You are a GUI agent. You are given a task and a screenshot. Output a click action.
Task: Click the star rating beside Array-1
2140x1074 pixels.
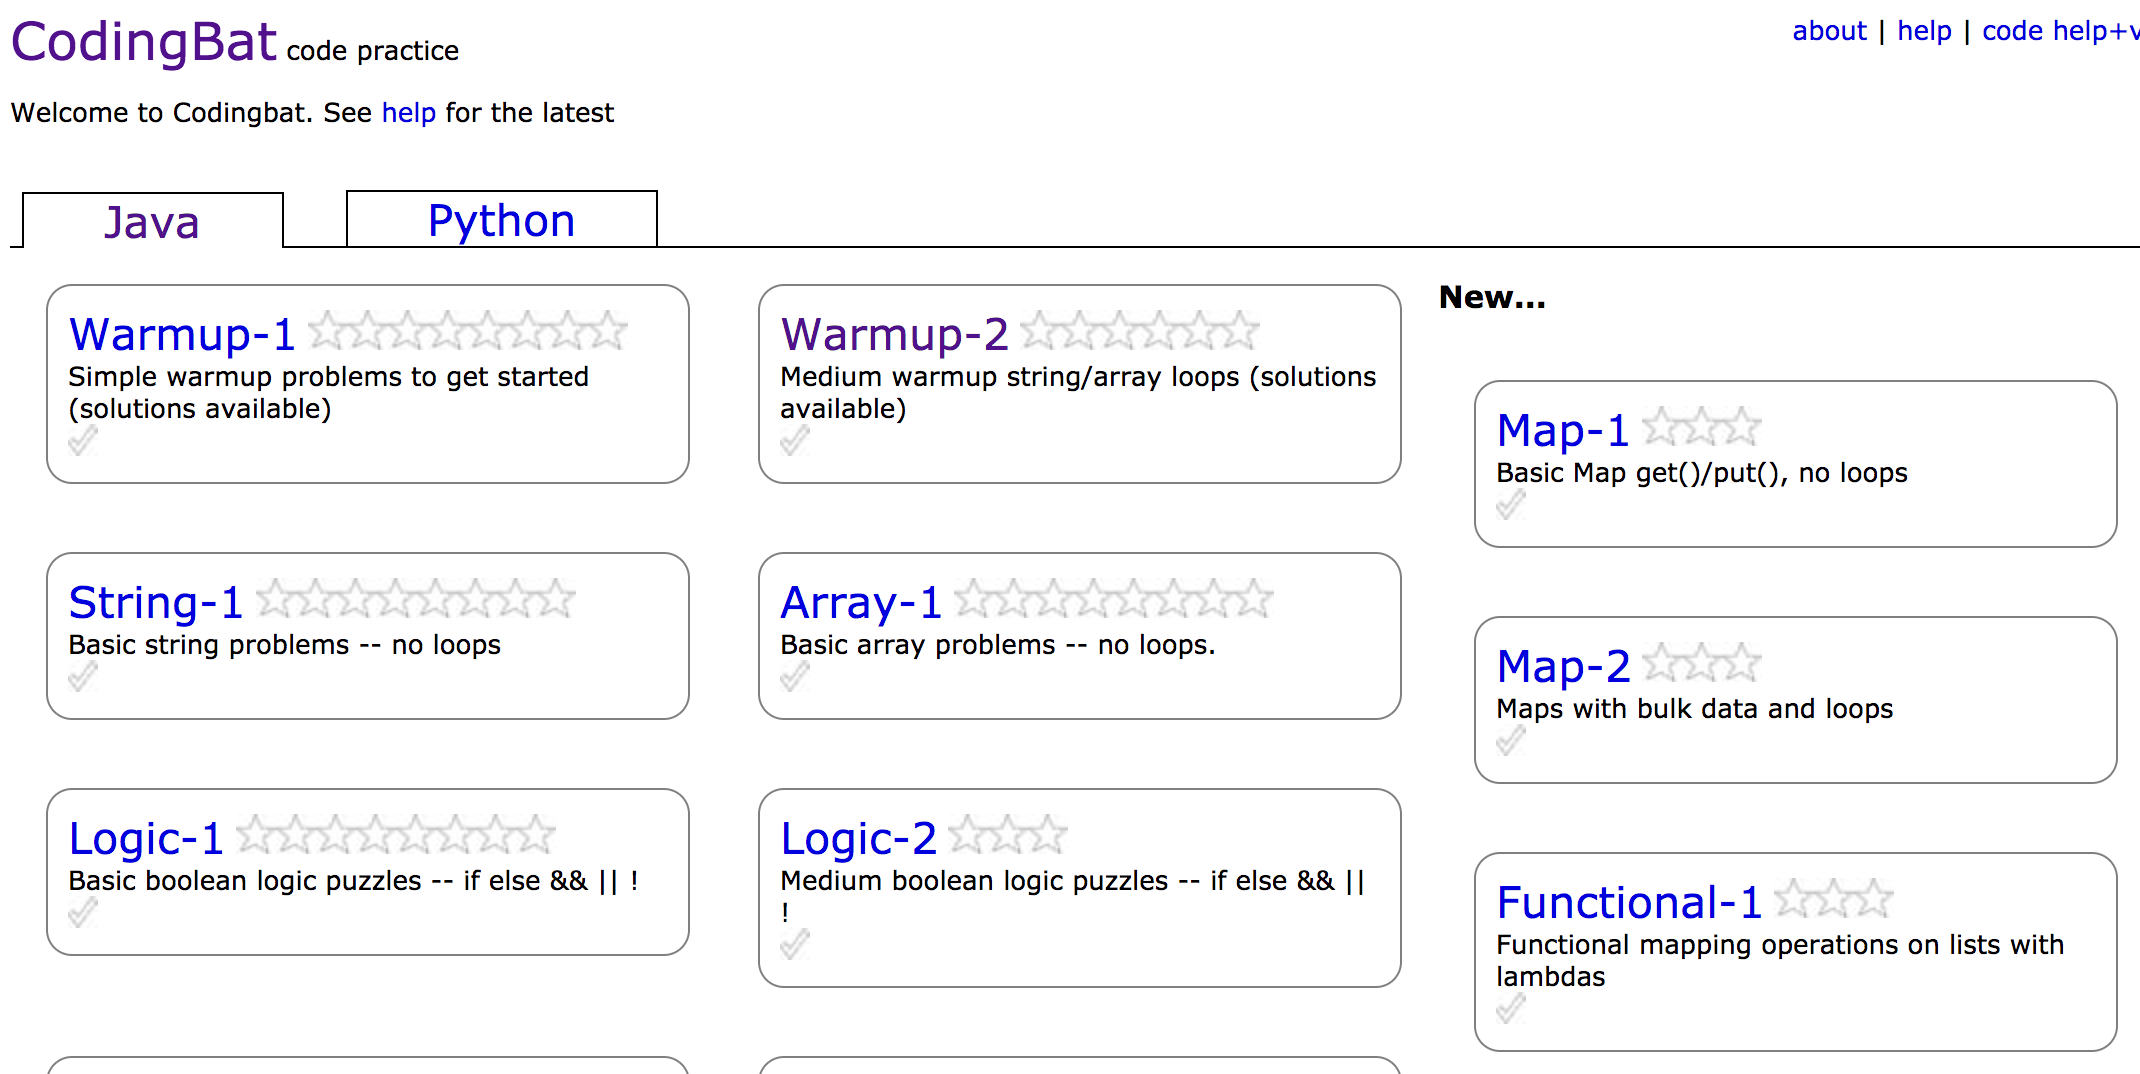1113,598
